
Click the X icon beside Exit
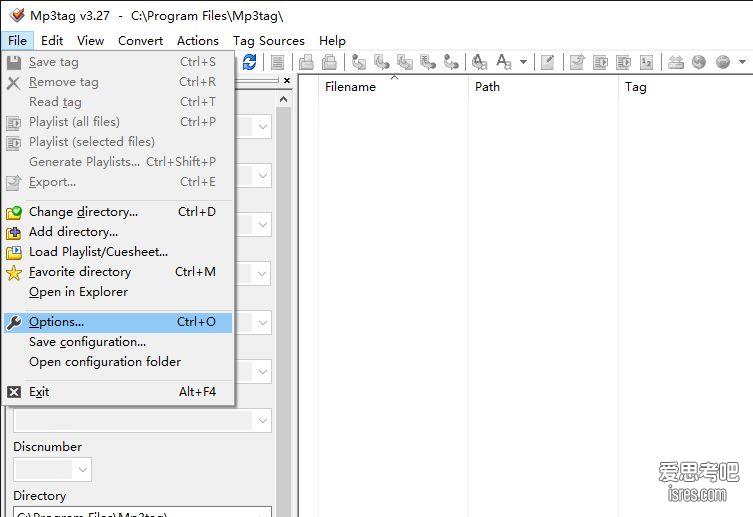13,392
